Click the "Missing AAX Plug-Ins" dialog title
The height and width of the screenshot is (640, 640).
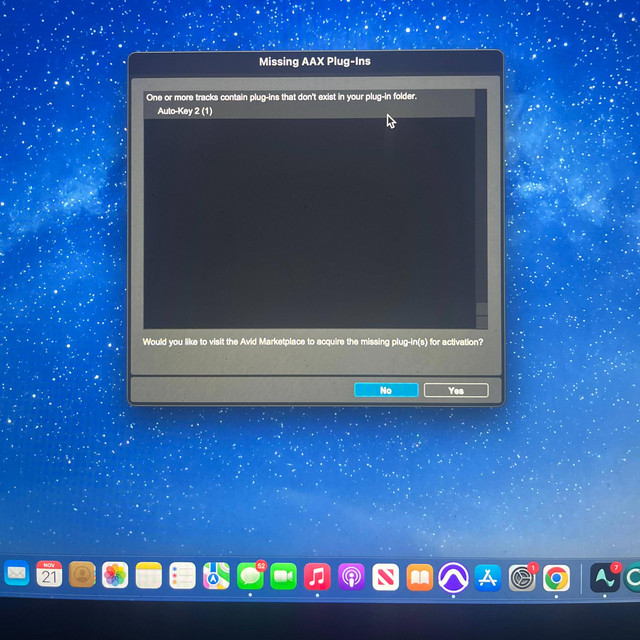click(315, 62)
